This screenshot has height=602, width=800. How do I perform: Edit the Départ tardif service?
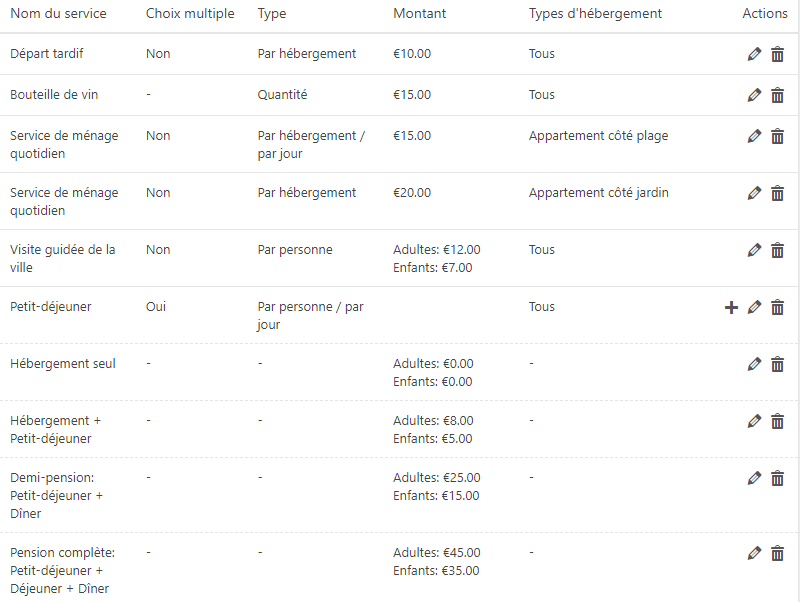pos(754,54)
